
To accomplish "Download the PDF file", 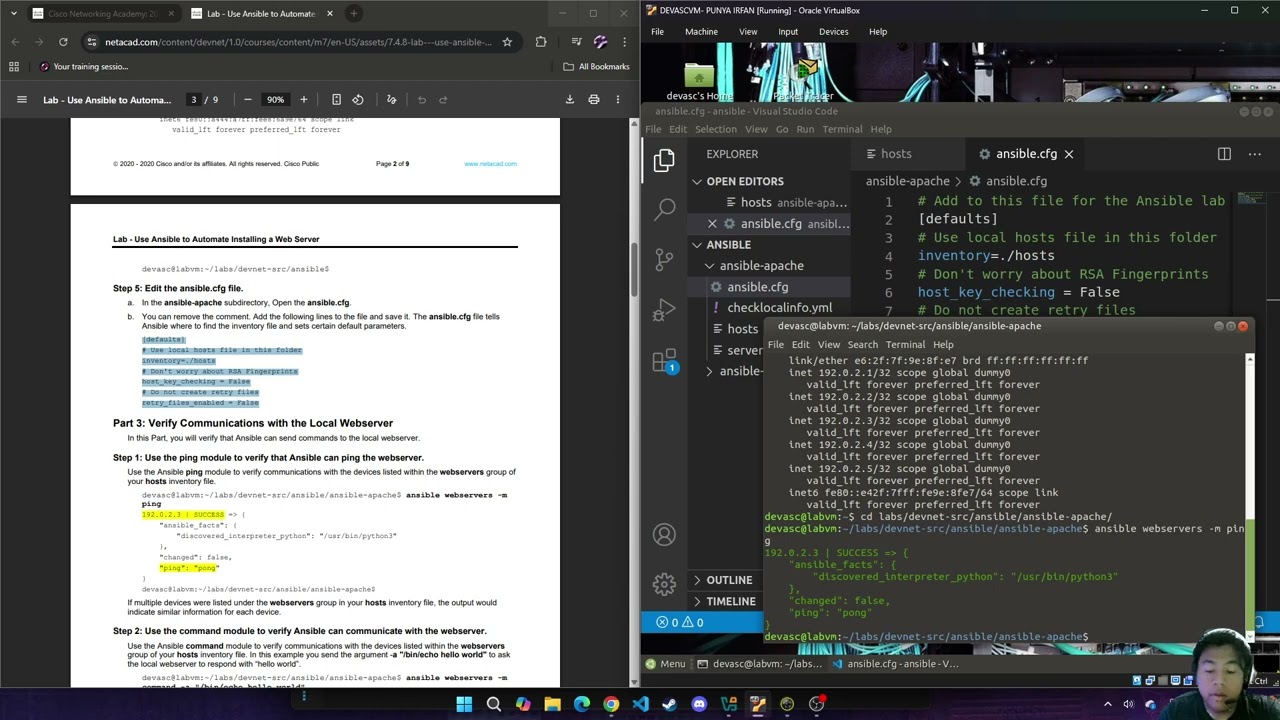I will coord(569,99).
